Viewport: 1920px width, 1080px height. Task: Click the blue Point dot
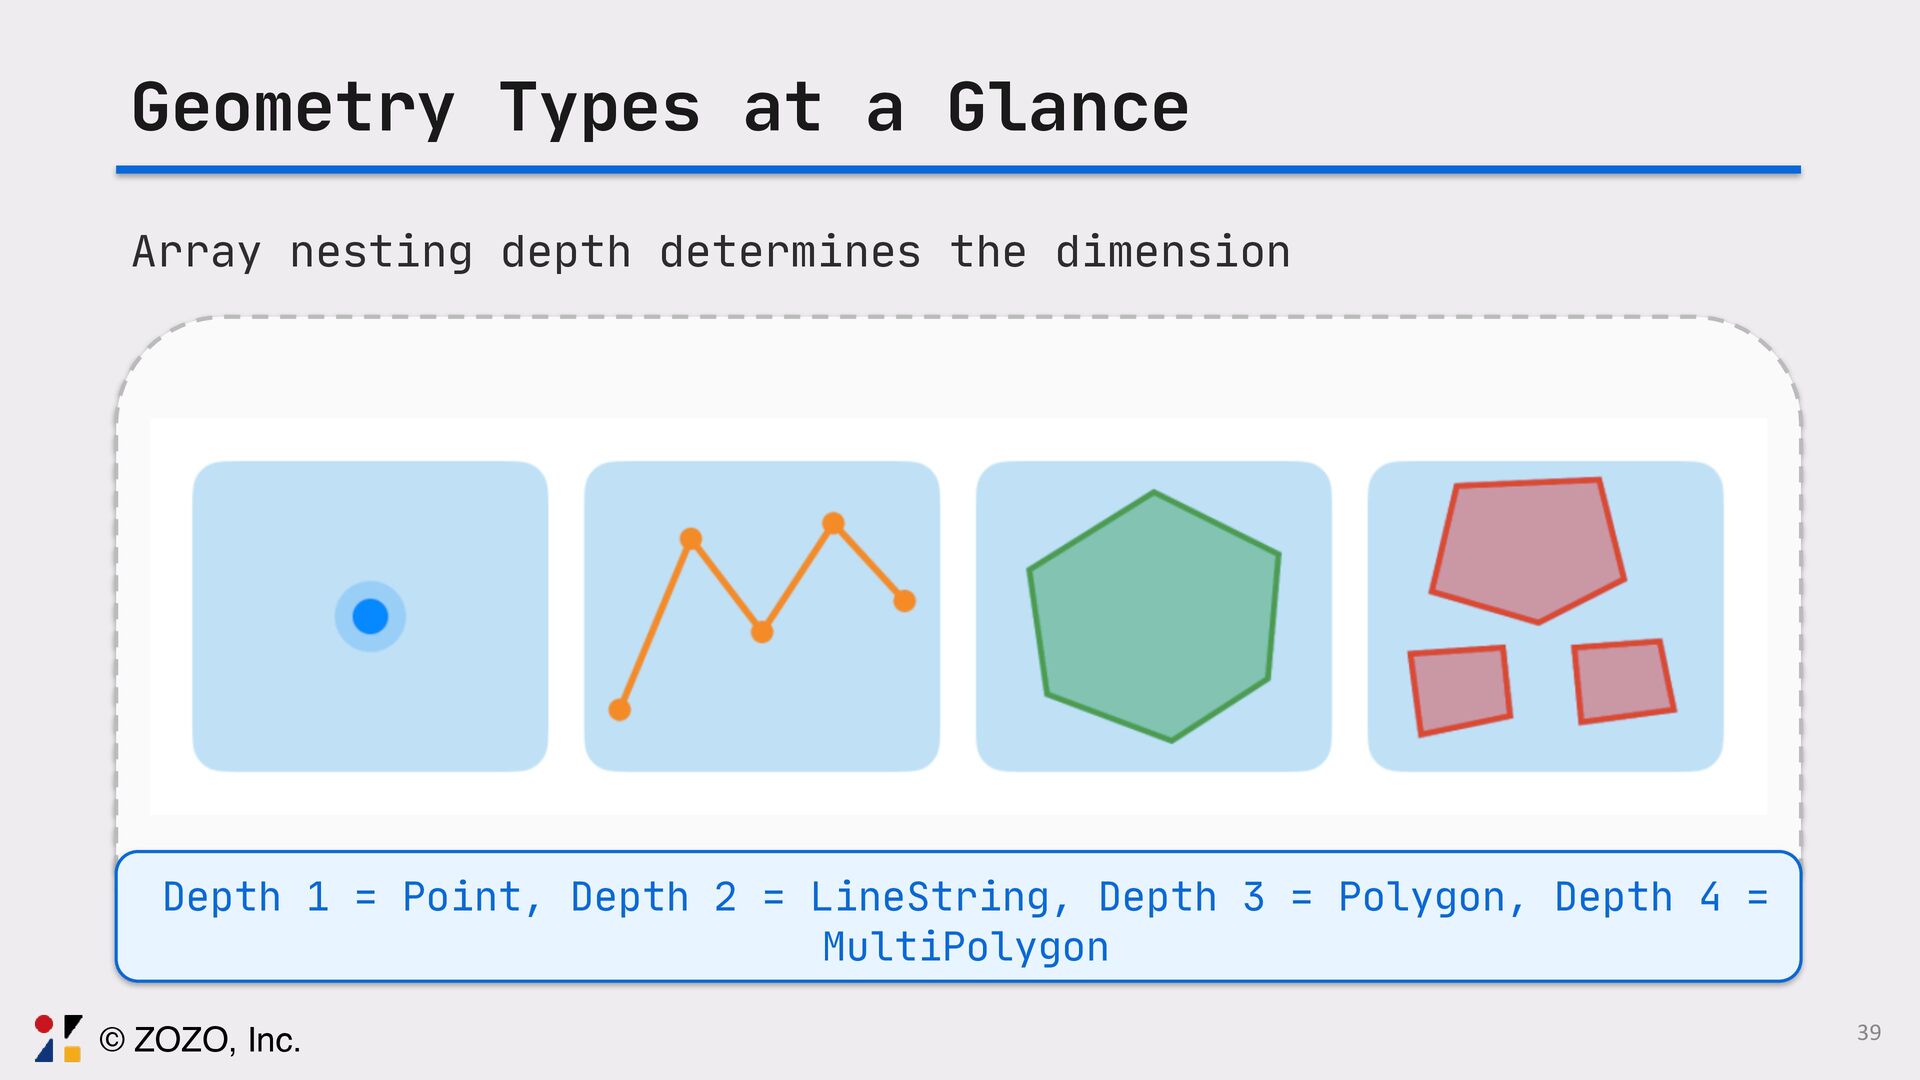tap(370, 616)
